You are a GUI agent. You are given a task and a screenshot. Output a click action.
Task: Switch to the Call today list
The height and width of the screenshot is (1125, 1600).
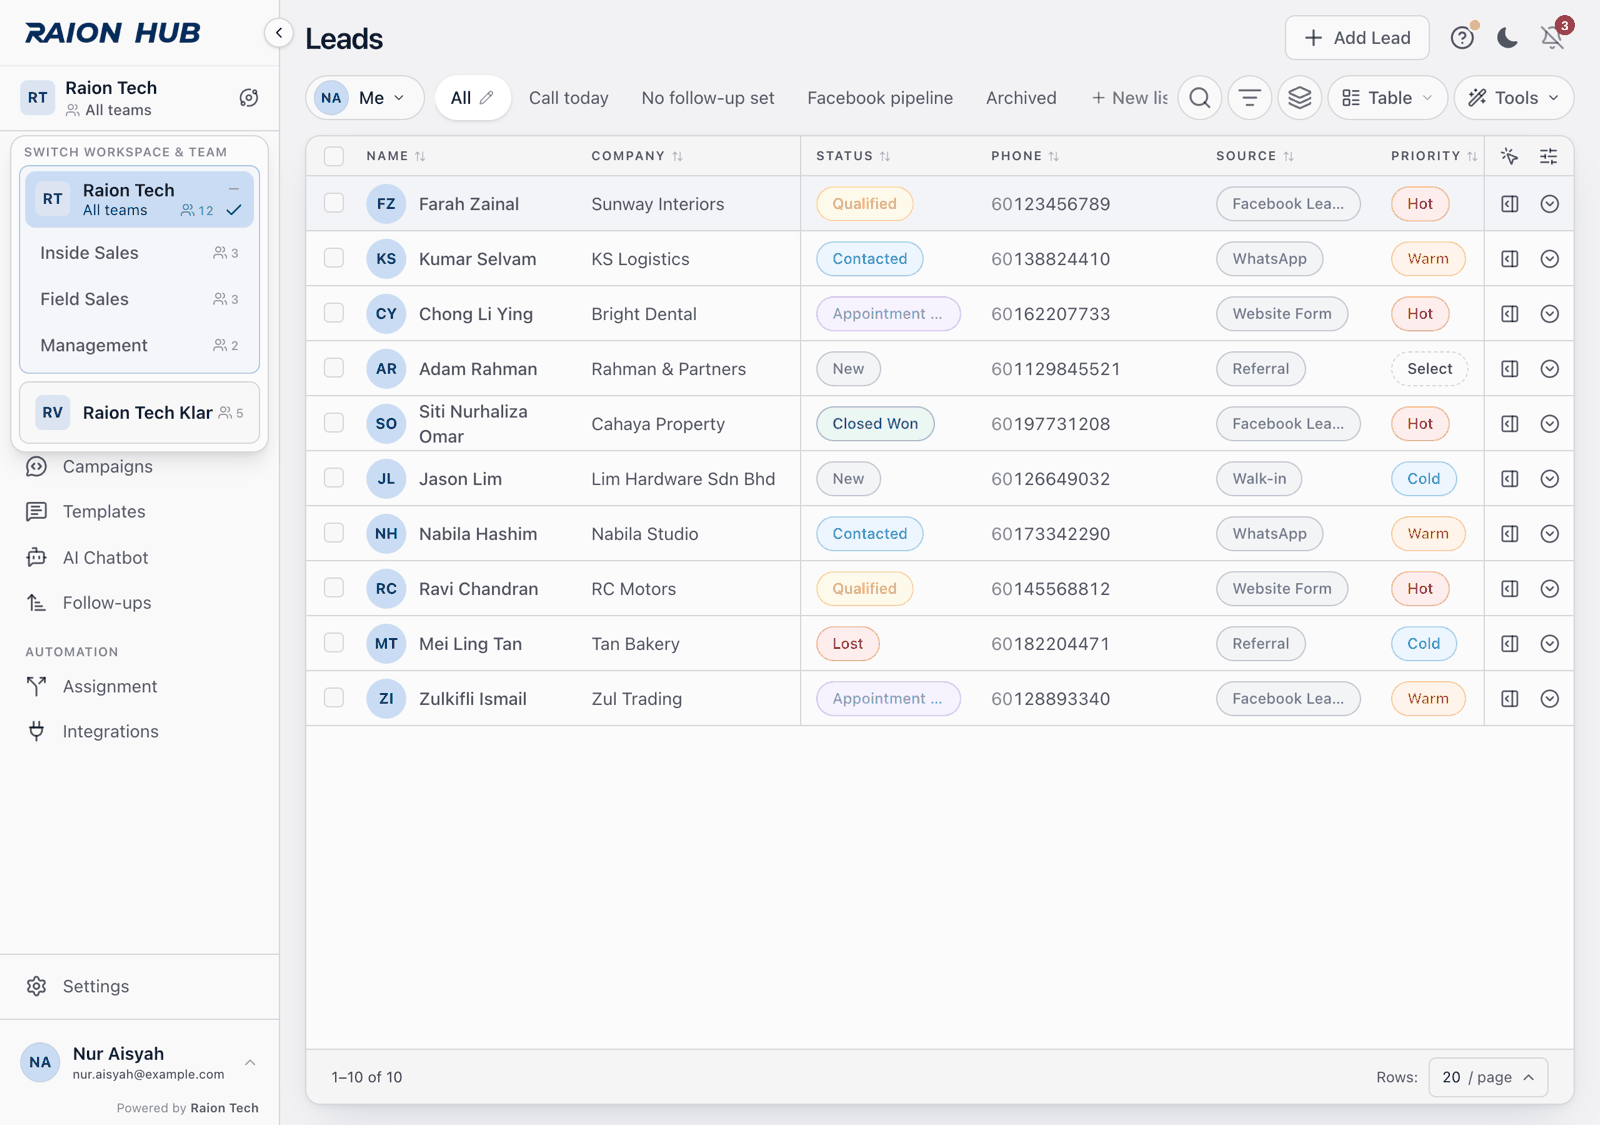point(569,98)
